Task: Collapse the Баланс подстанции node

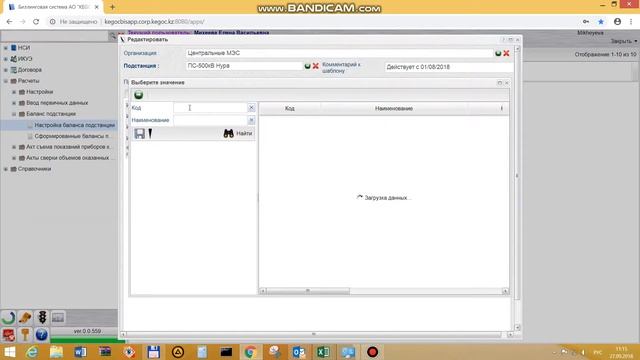Action: 14,114
